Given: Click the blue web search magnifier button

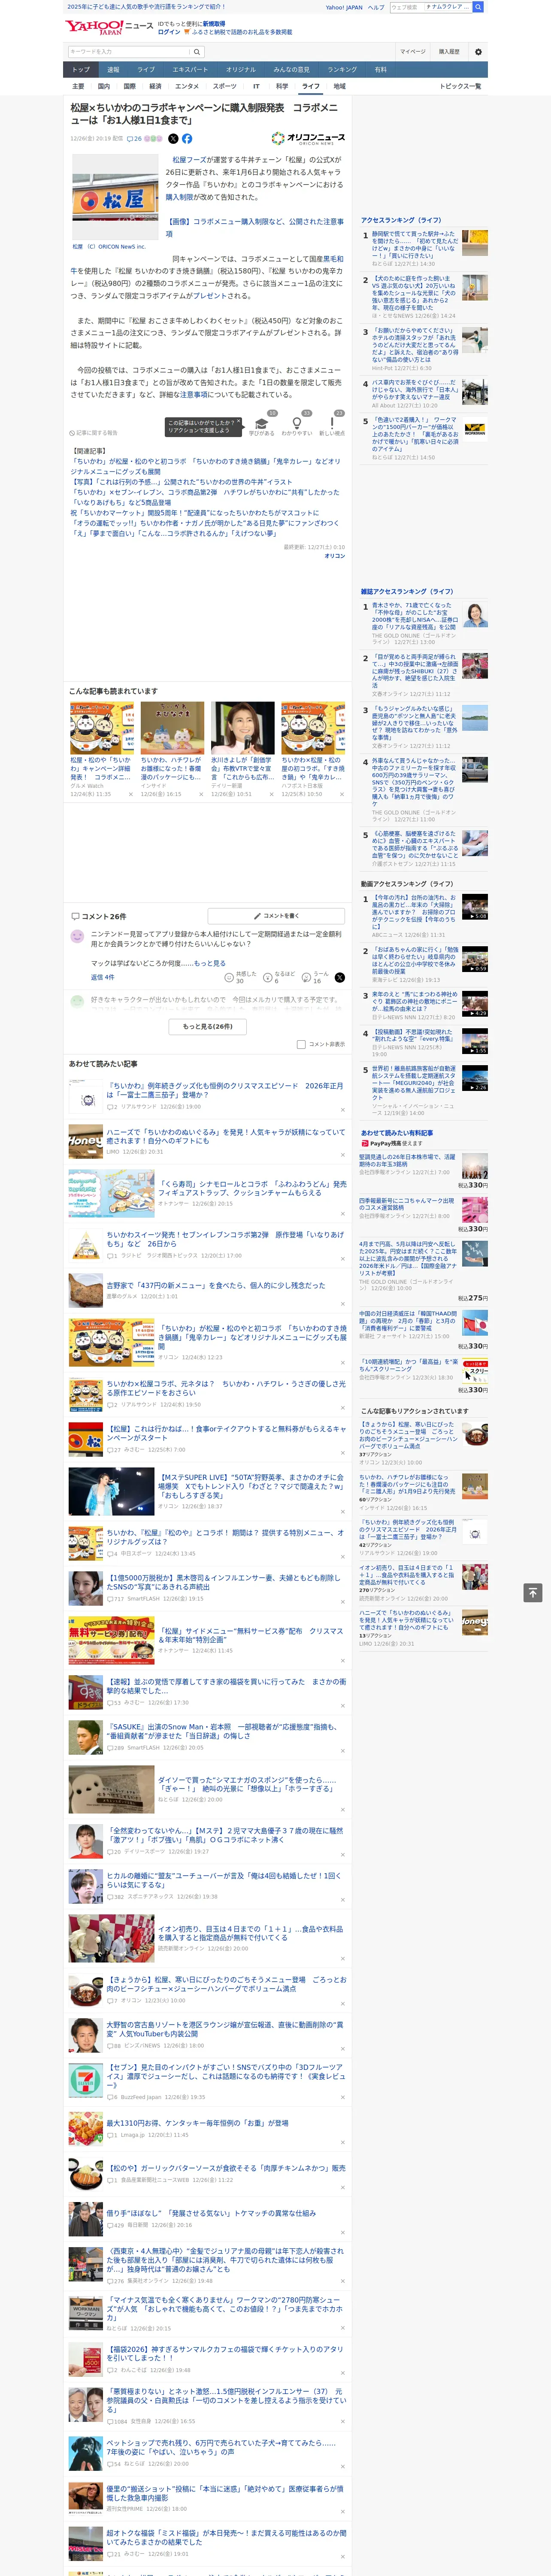Looking at the screenshot, I should point(478,7).
